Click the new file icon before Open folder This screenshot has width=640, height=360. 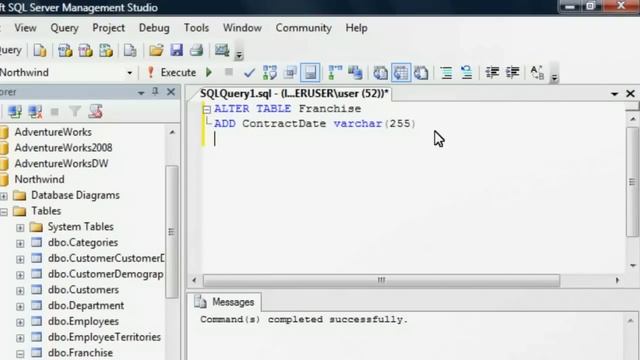point(130,50)
